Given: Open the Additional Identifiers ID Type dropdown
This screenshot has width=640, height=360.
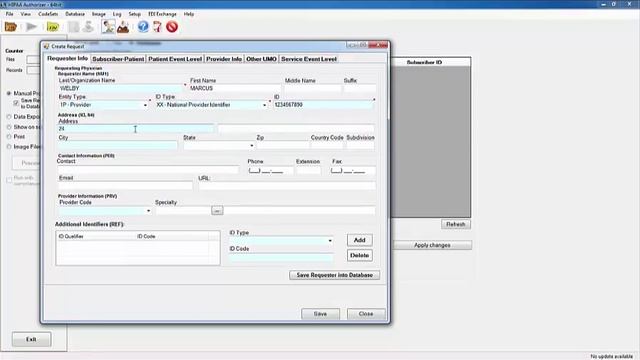Looking at the screenshot, I should (x=330, y=241).
